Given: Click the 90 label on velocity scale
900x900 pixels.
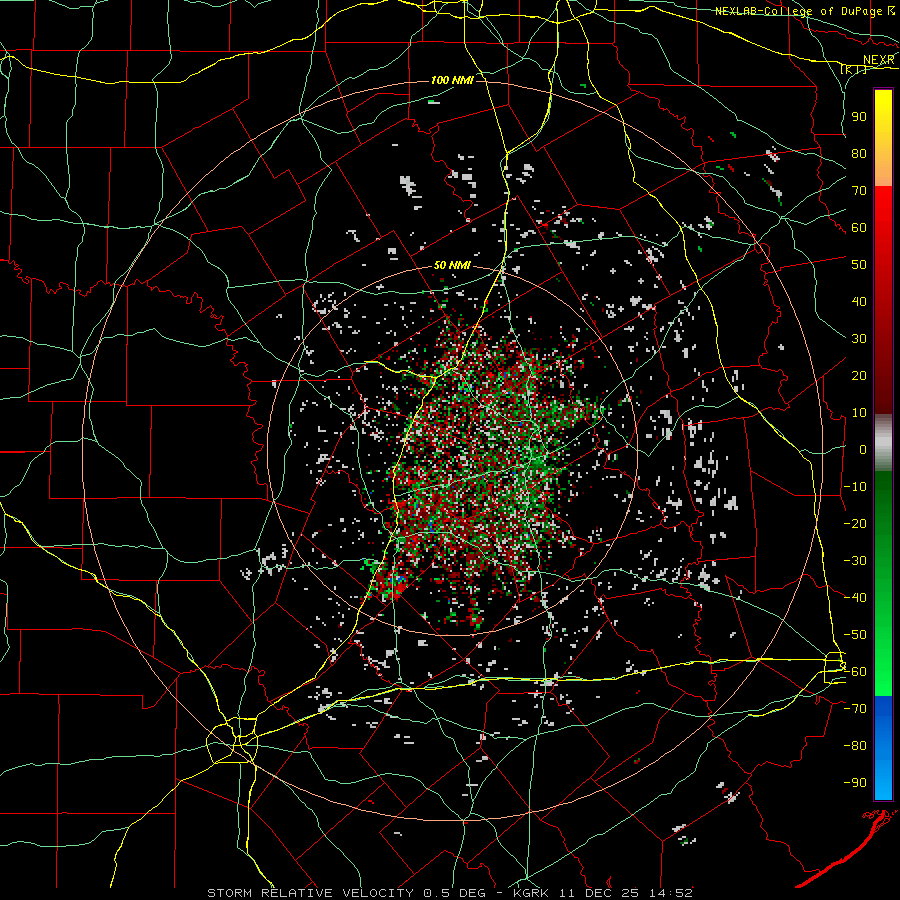Looking at the screenshot, I should tap(859, 117).
